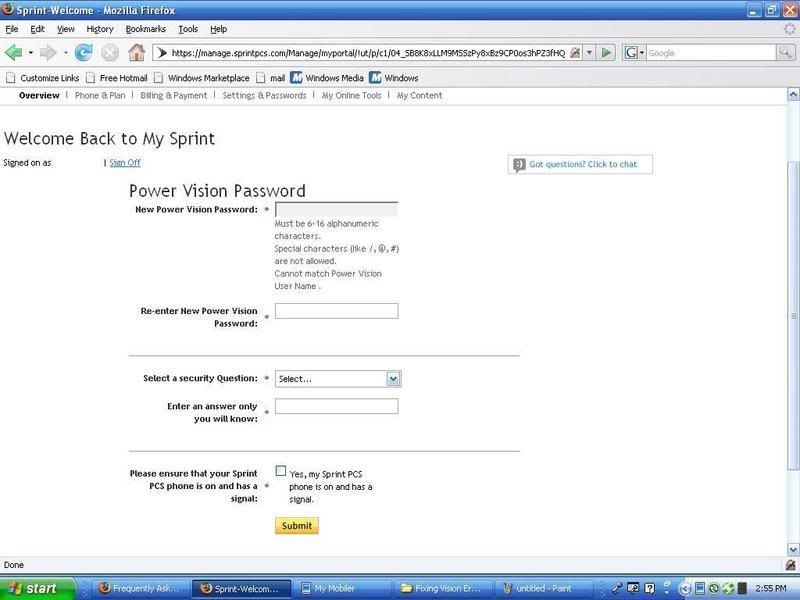Switch to the Settings & Passwords tab

264,95
